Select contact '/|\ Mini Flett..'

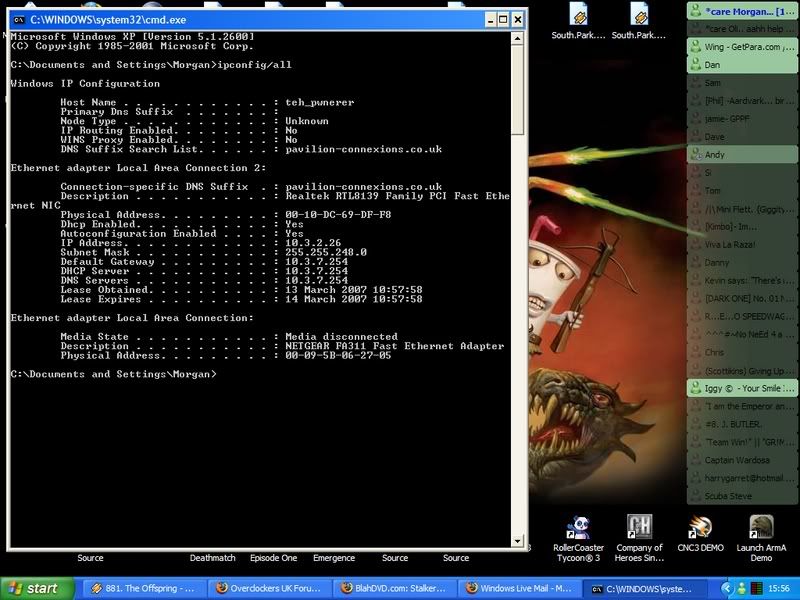pyautogui.click(x=742, y=209)
